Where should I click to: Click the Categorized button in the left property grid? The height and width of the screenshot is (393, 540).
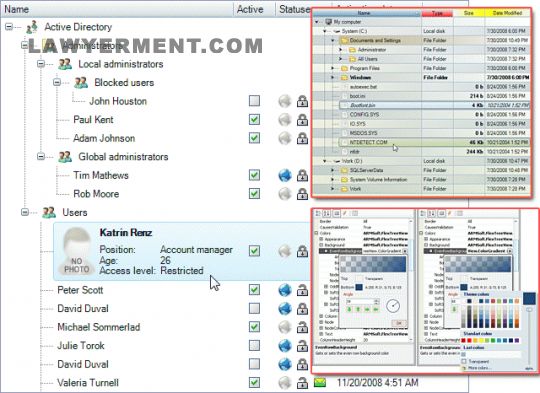click(x=319, y=214)
